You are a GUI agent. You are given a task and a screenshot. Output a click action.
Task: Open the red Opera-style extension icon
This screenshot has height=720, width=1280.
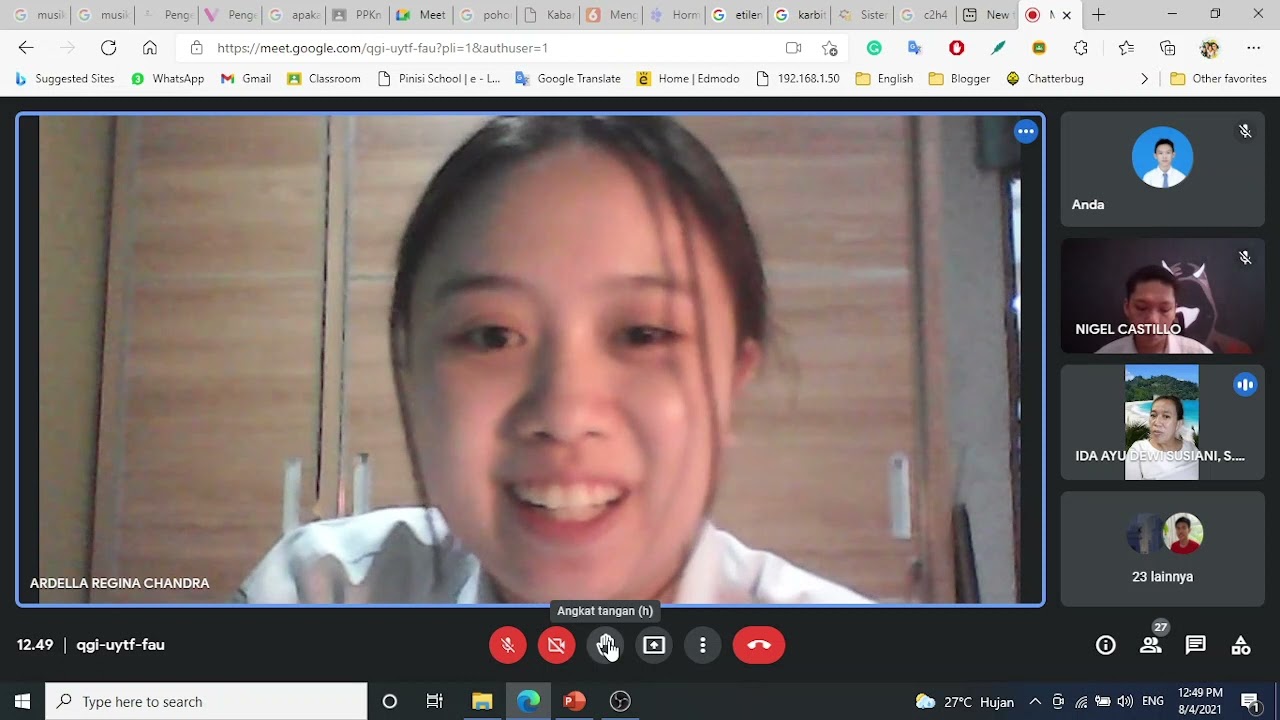click(957, 48)
